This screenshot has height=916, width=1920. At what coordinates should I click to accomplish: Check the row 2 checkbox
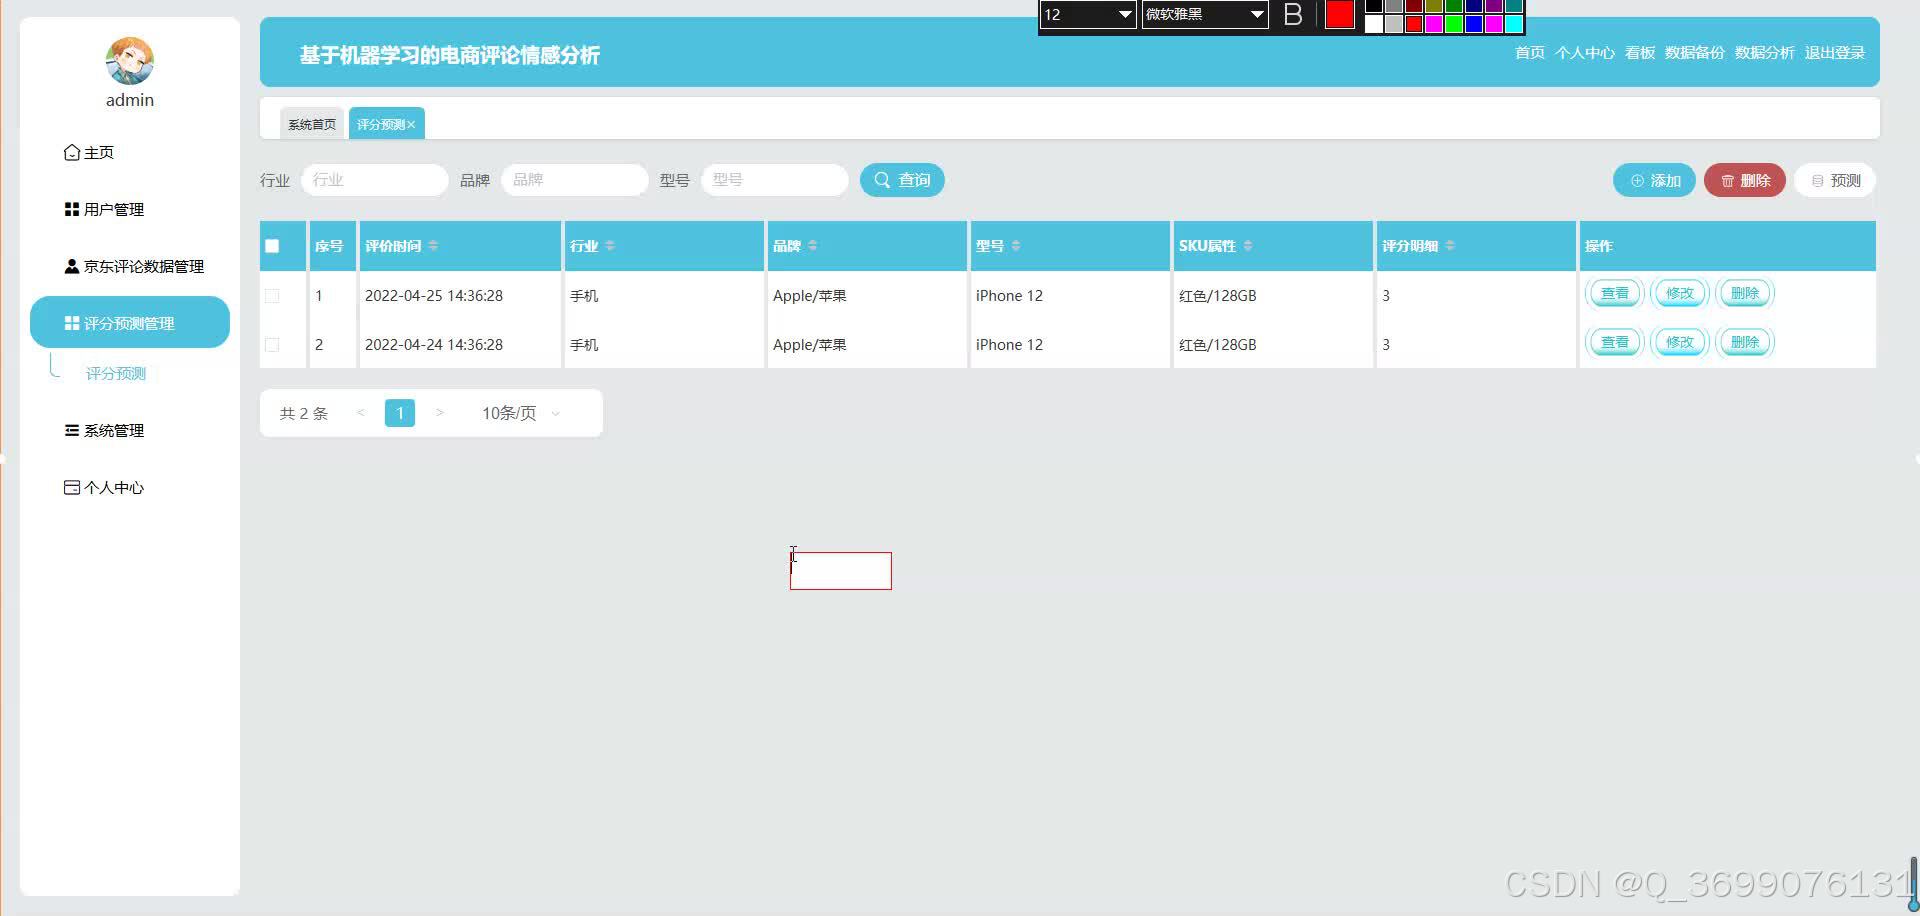(x=272, y=345)
